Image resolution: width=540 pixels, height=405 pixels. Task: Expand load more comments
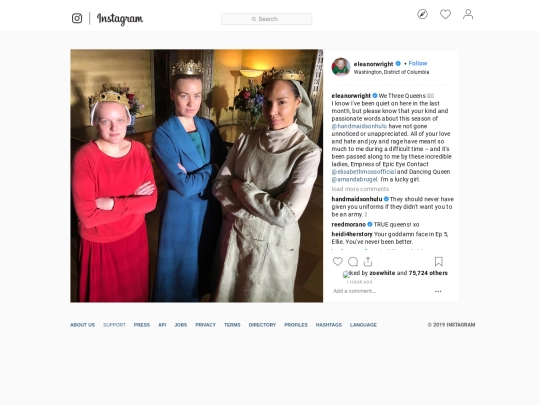click(360, 189)
